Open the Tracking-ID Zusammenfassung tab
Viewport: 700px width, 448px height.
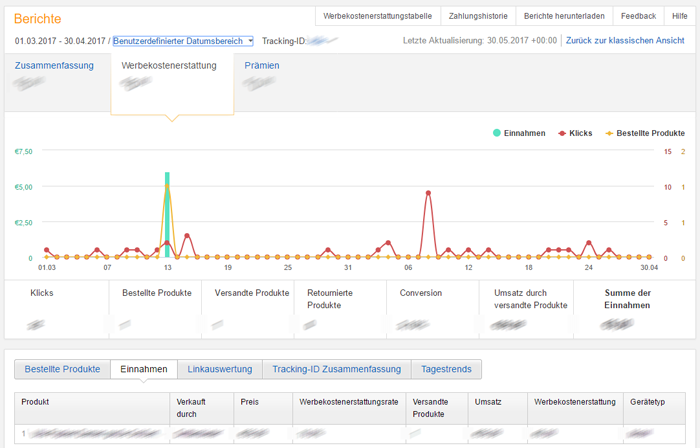(x=337, y=369)
